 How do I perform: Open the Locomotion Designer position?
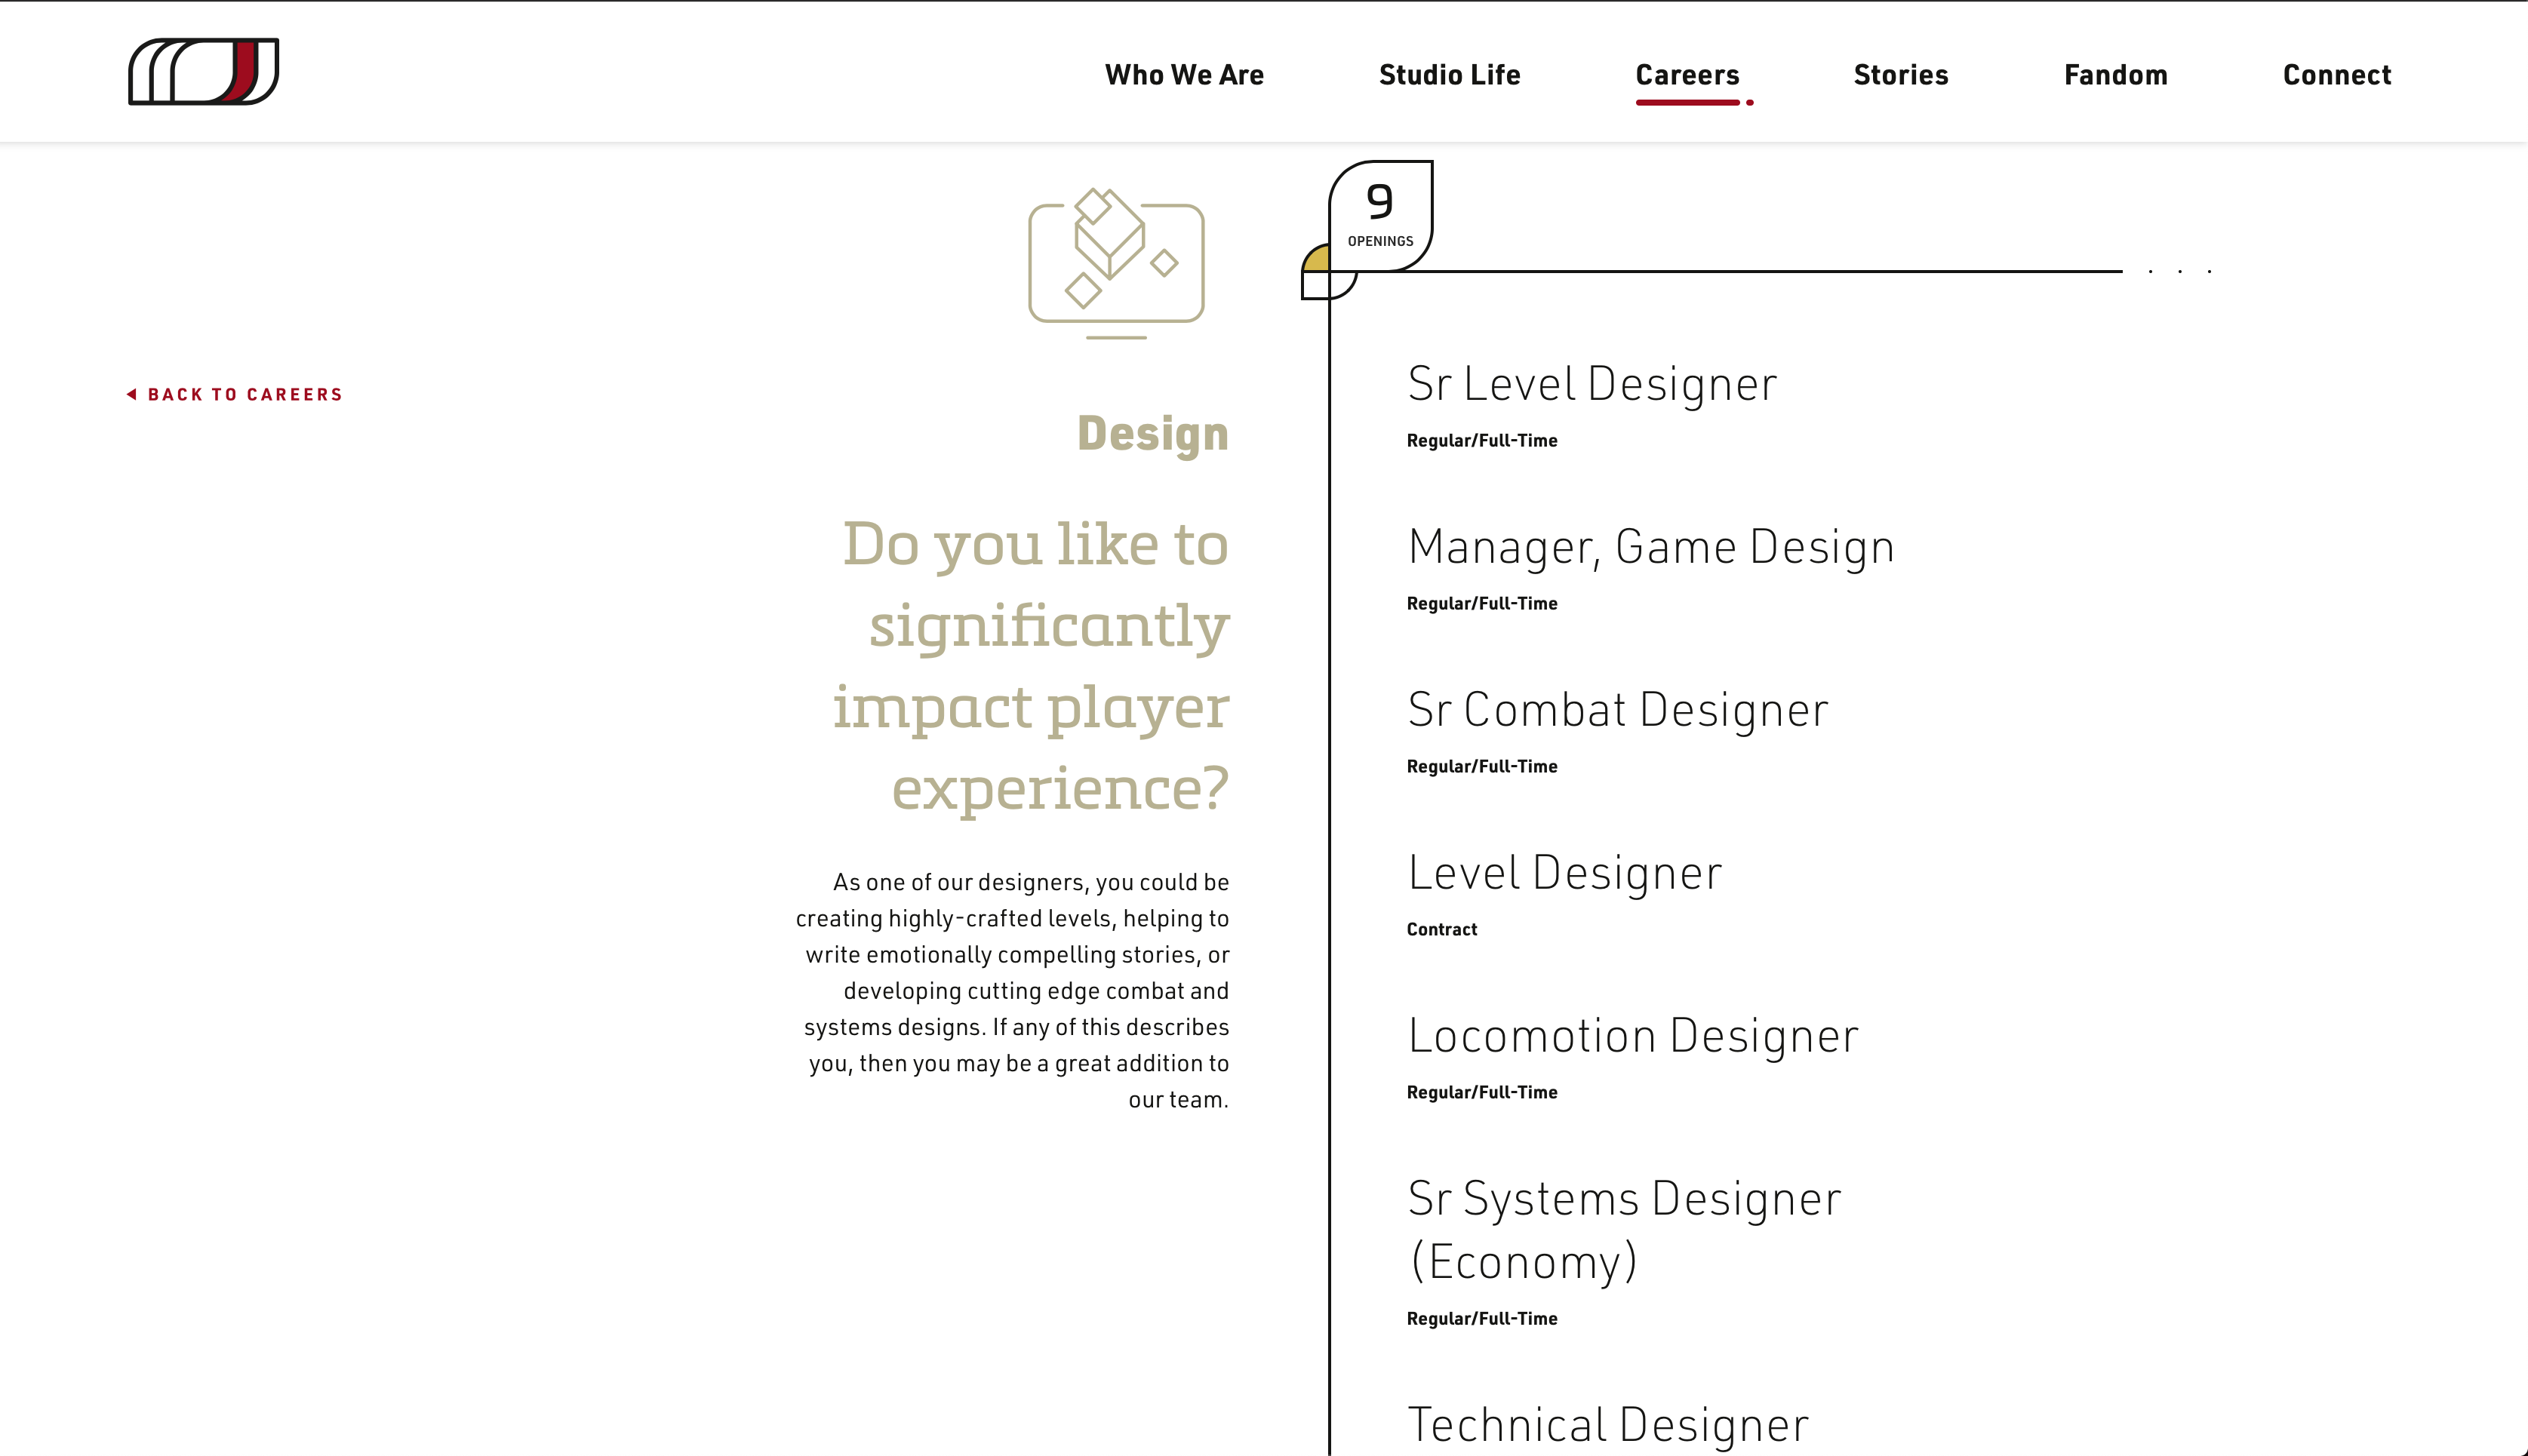[1632, 1036]
